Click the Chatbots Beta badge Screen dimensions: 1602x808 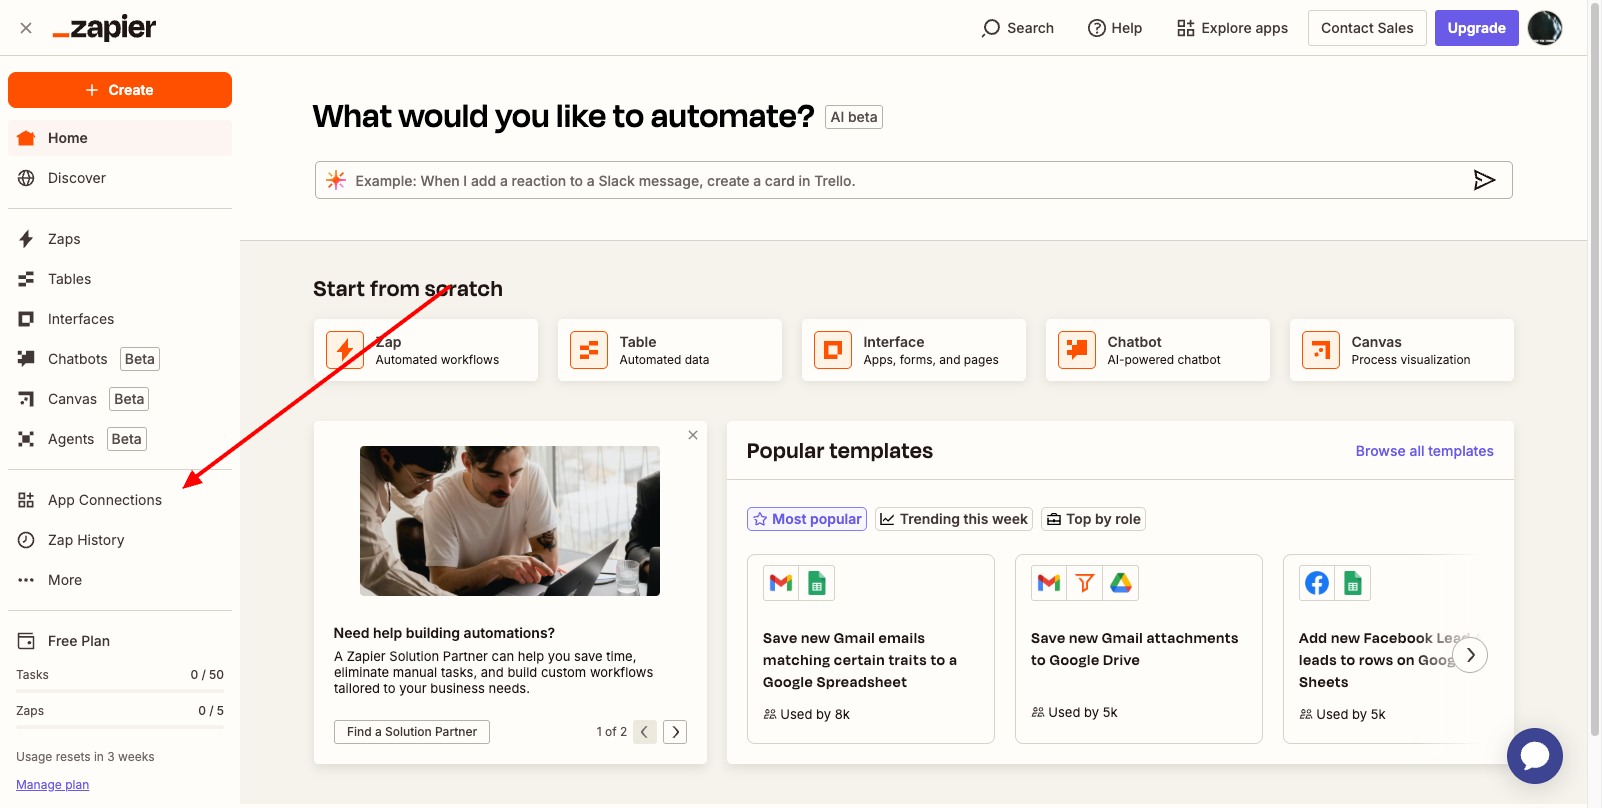[x=140, y=359]
